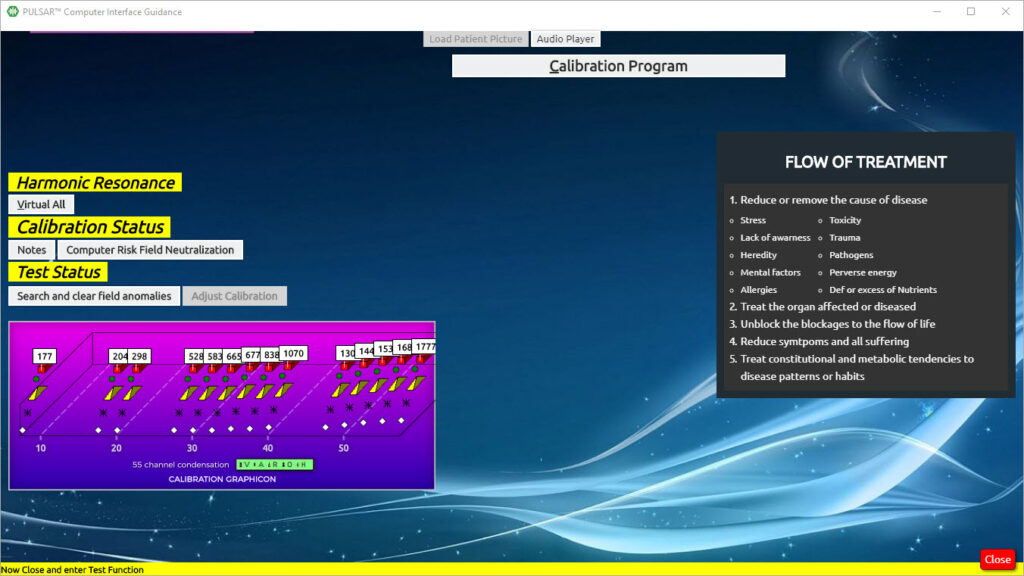Launch the Calibration Program

click(618, 66)
